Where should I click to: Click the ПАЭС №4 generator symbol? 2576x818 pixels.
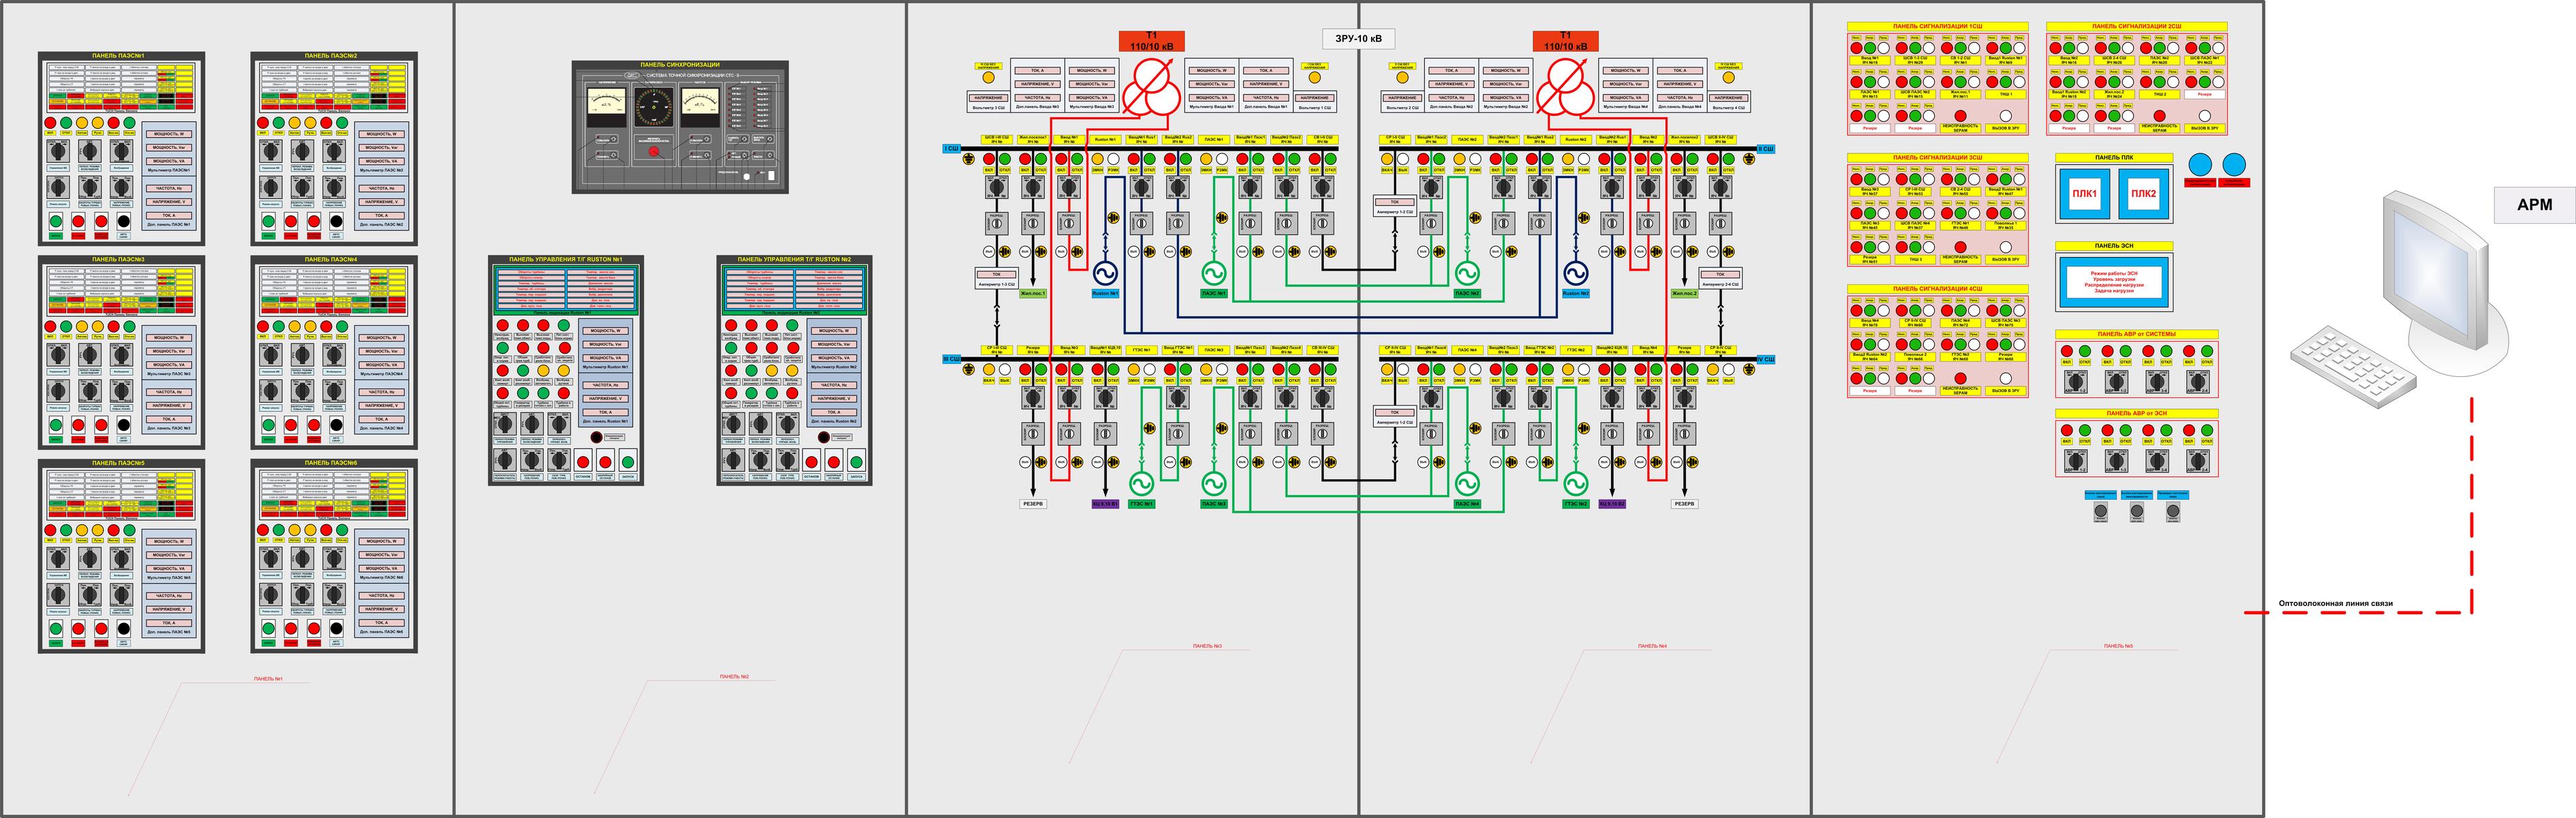point(1467,483)
